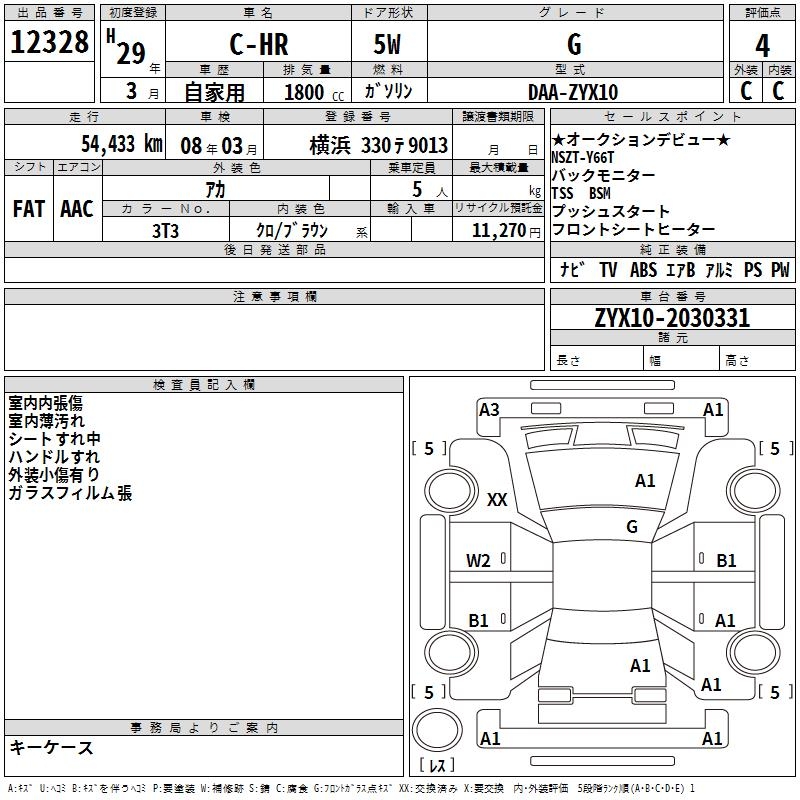Click the overall grade 4
This screenshot has width=800, height=800.
(762, 46)
